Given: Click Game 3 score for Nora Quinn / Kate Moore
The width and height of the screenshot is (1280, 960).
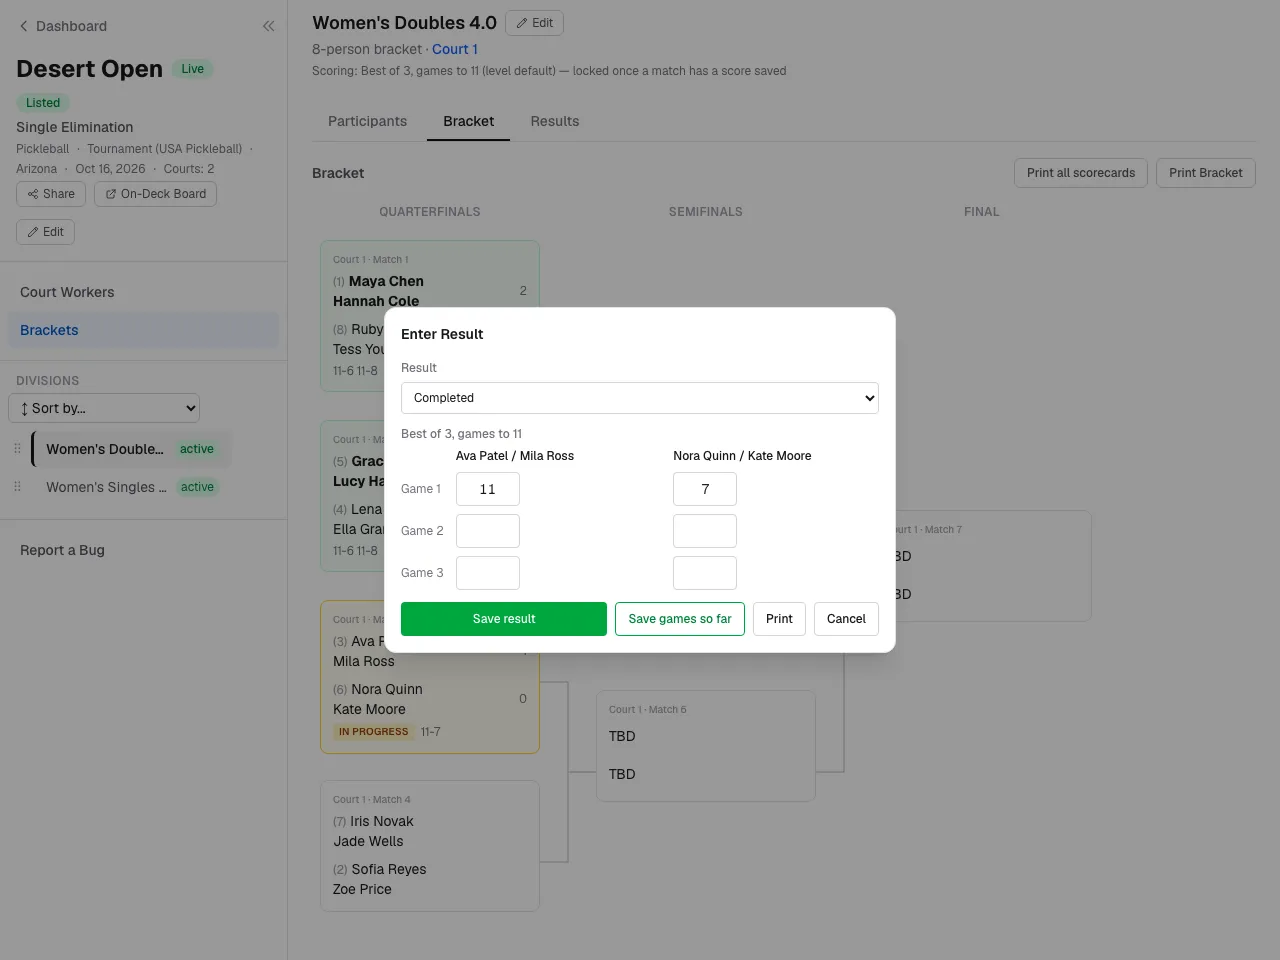Looking at the screenshot, I should point(705,573).
